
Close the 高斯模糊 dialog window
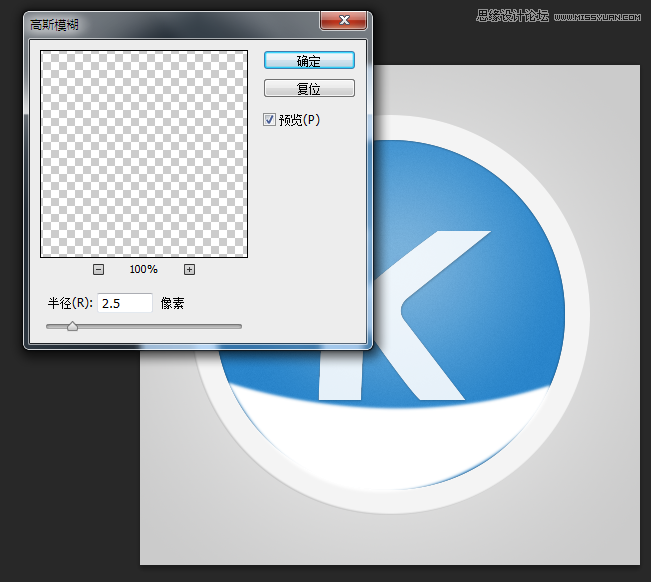pos(343,20)
